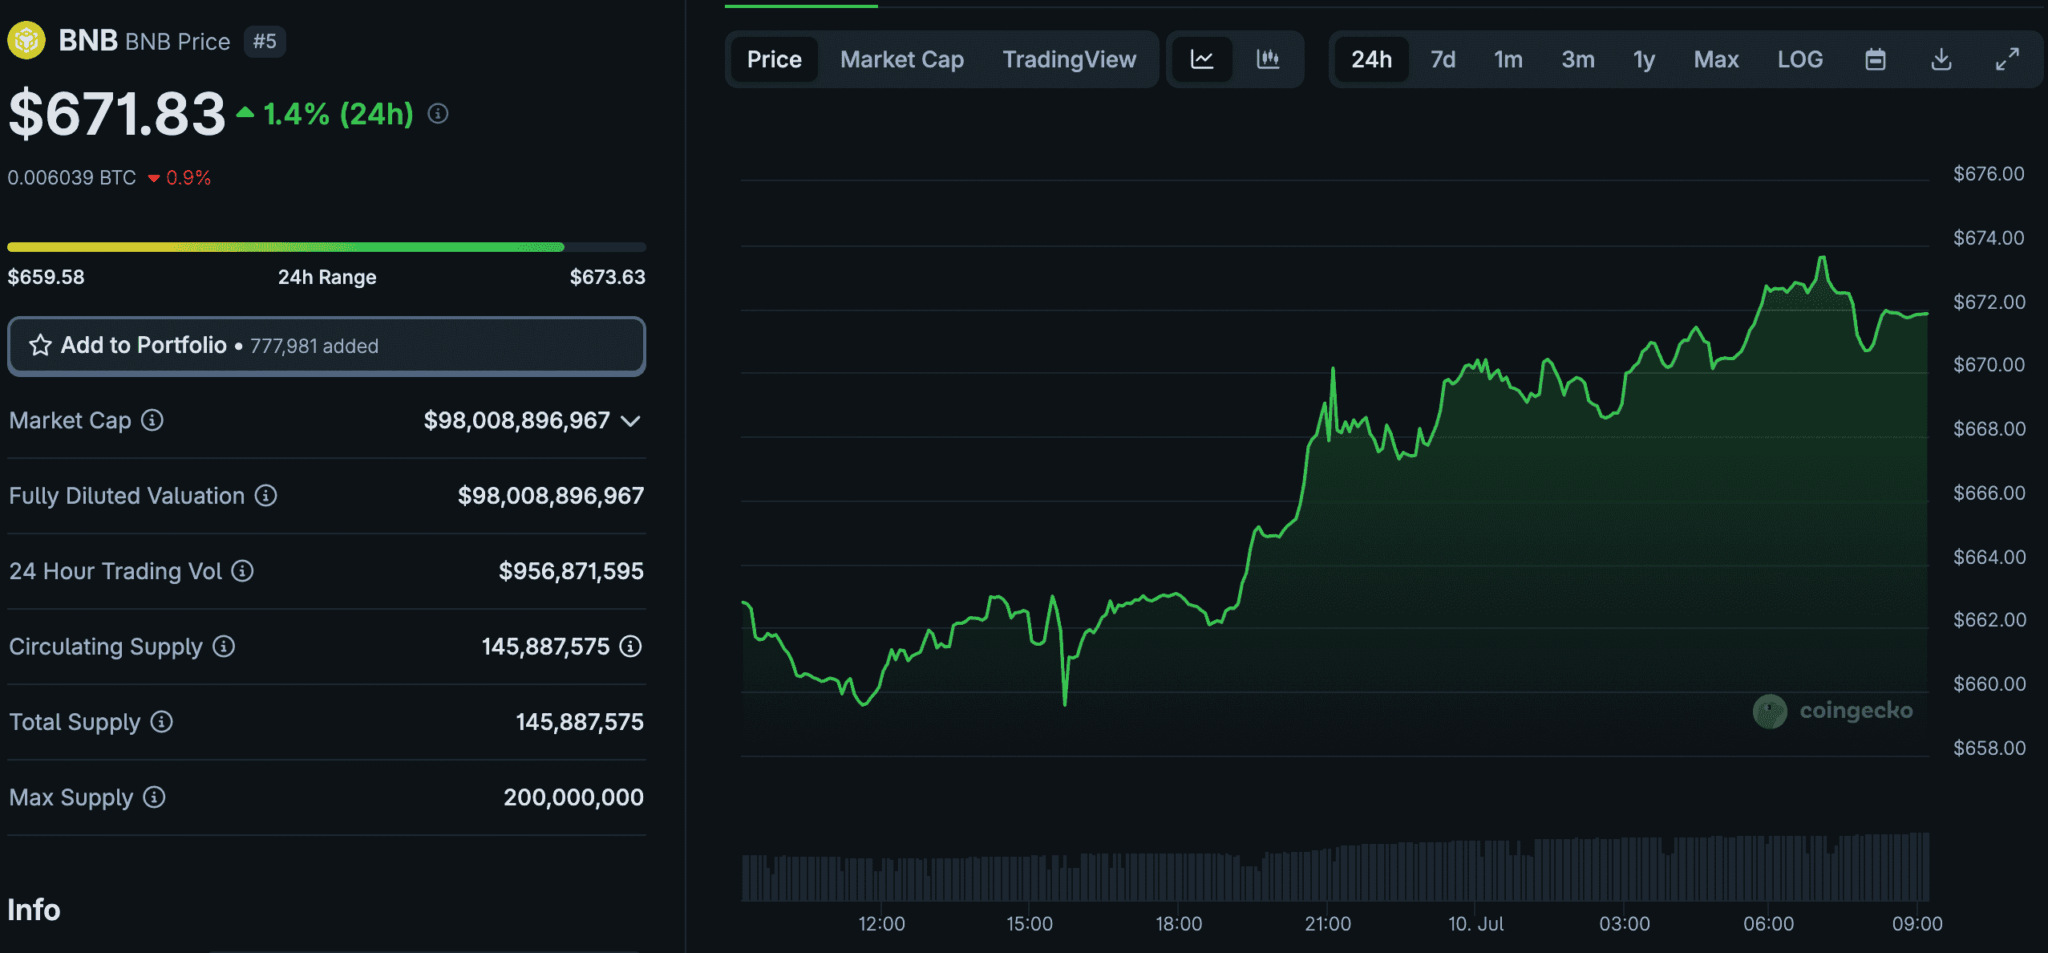Viewport: 2048px width, 953px height.
Task: Click the $659.58 24h low value
Action: click(46, 277)
